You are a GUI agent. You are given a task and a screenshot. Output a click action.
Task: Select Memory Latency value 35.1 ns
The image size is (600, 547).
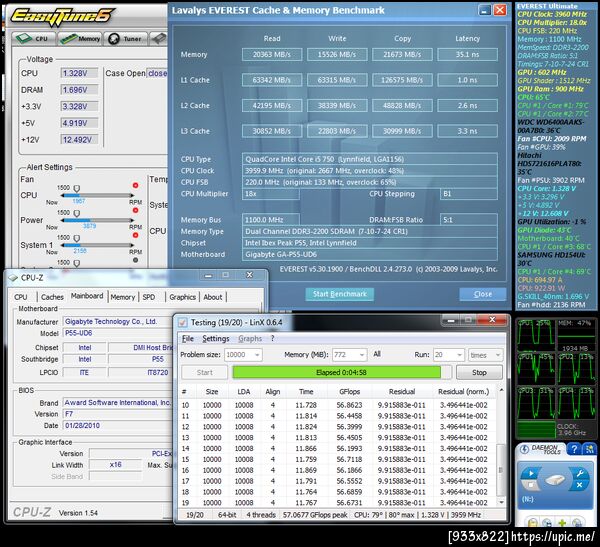(468, 54)
